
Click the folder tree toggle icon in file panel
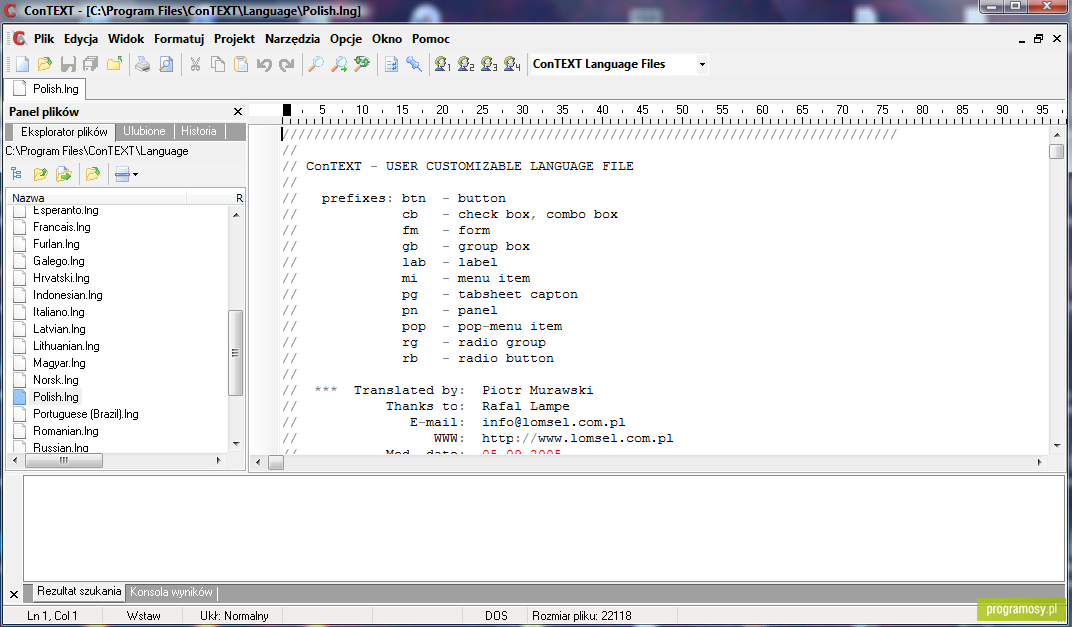pos(16,174)
